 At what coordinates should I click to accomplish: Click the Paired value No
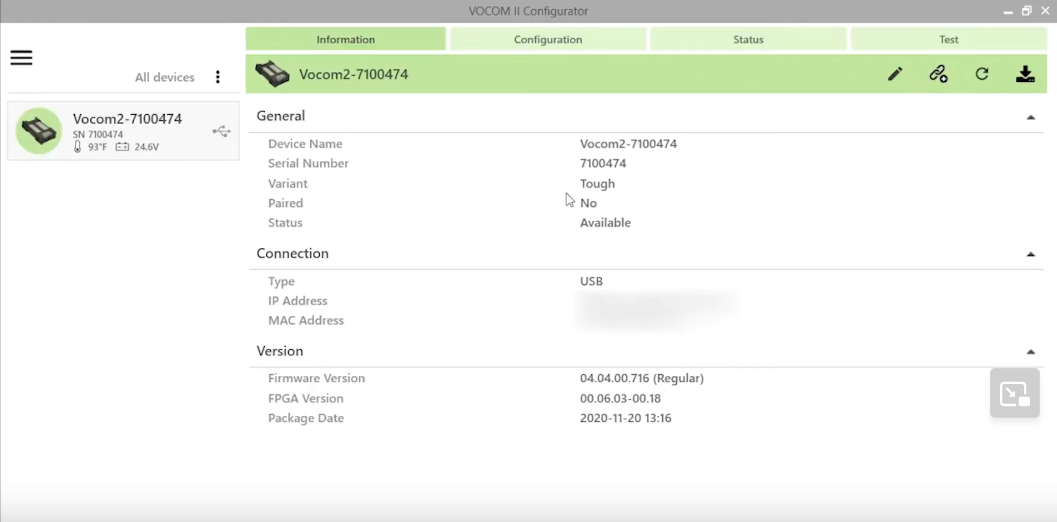(588, 203)
